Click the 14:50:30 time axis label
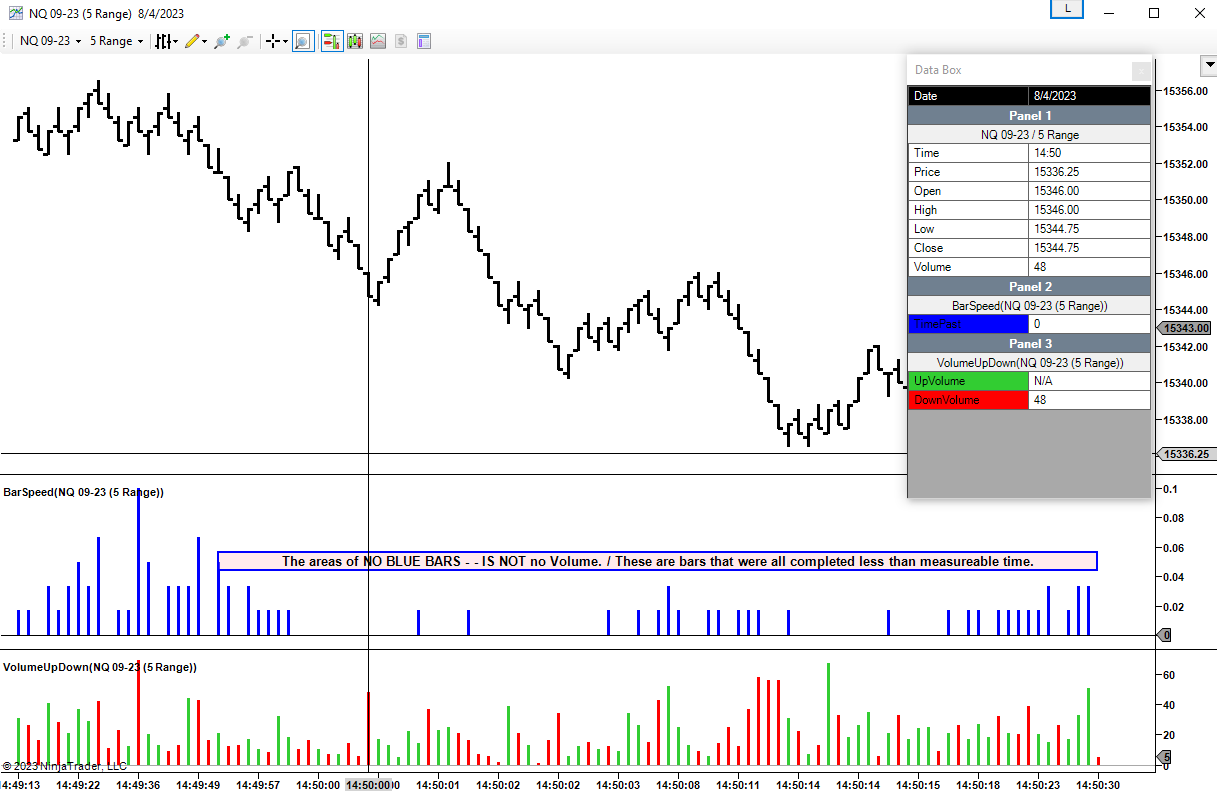The width and height of the screenshot is (1217, 798). [1098, 785]
